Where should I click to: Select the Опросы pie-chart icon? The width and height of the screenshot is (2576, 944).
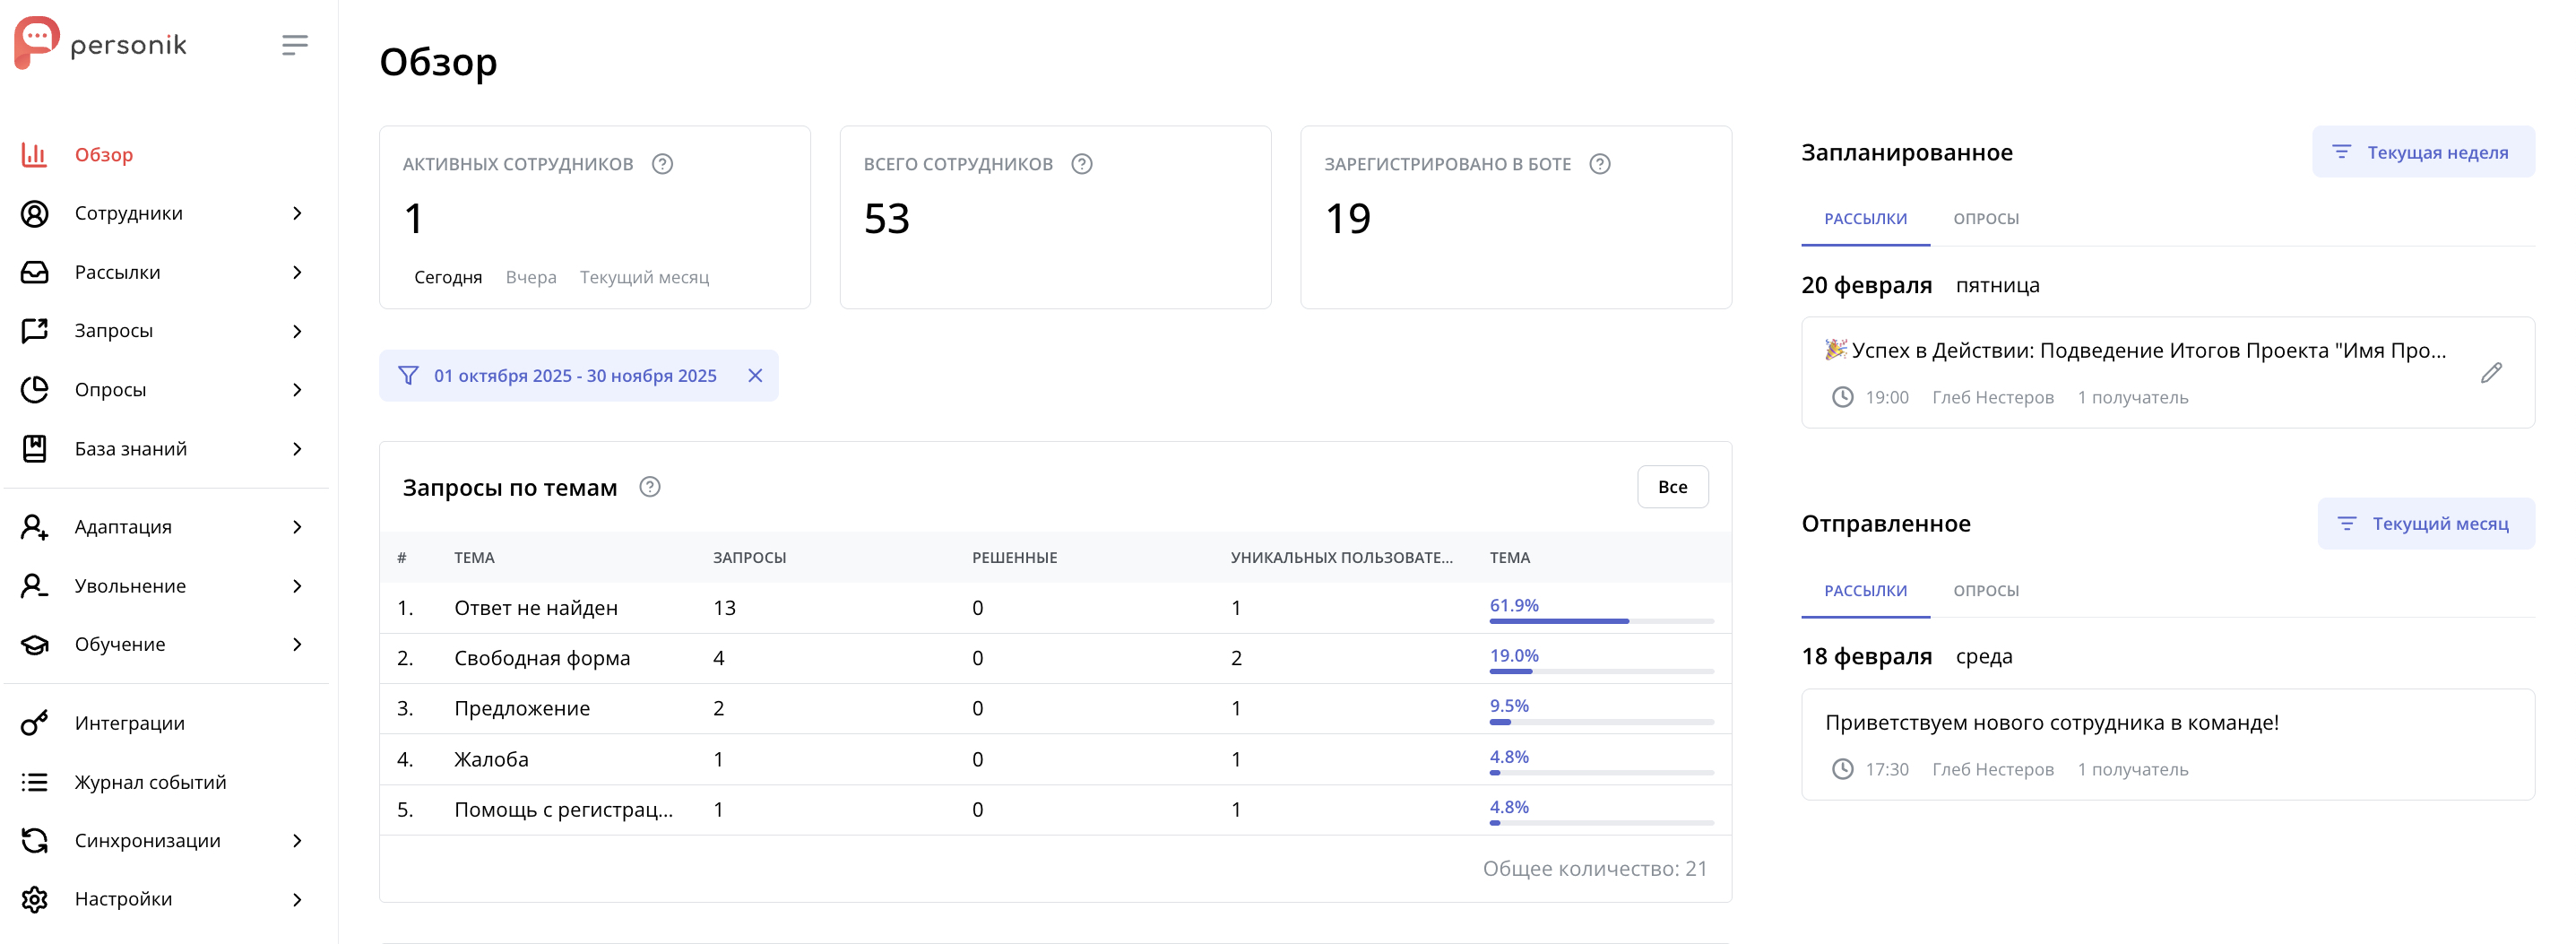click(x=36, y=389)
